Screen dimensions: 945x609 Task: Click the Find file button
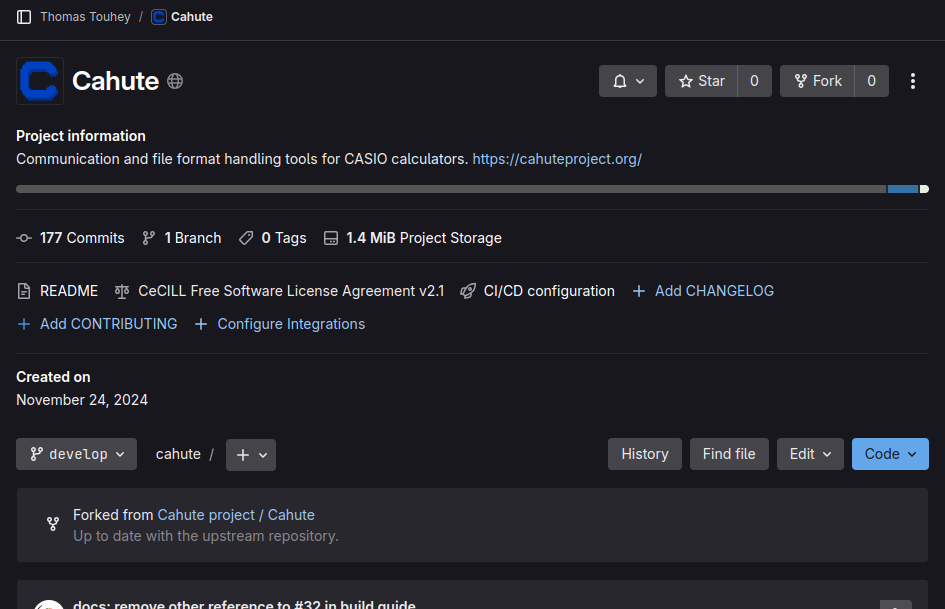click(x=729, y=454)
